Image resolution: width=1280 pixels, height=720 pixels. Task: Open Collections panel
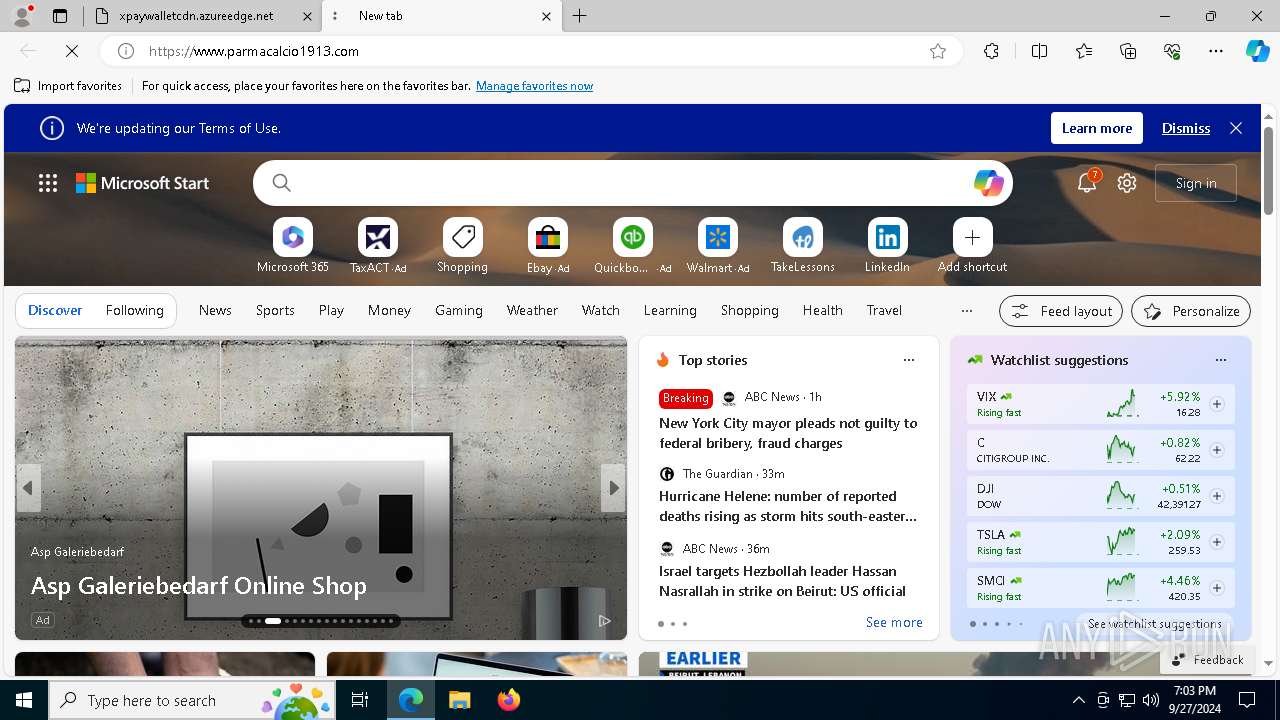1128,51
